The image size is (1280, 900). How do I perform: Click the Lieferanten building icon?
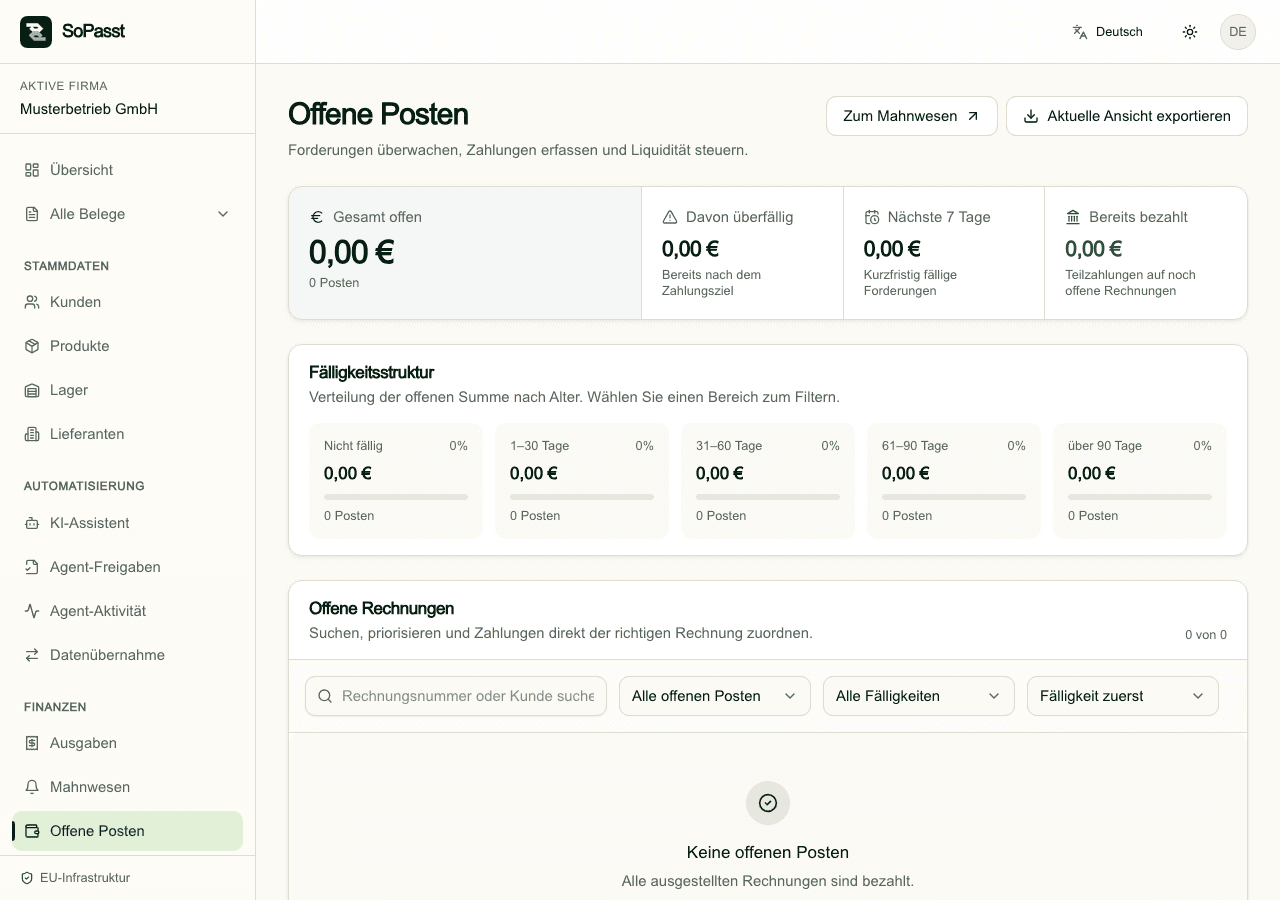(x=32, y=434)
